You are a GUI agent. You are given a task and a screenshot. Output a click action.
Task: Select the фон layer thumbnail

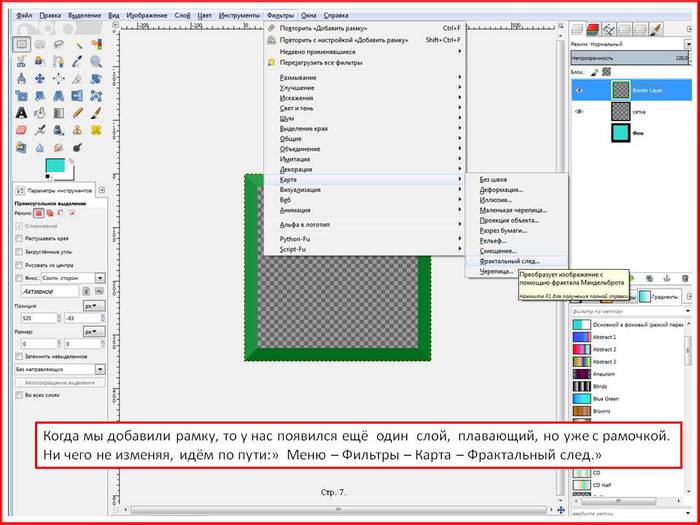pos(621,133)
